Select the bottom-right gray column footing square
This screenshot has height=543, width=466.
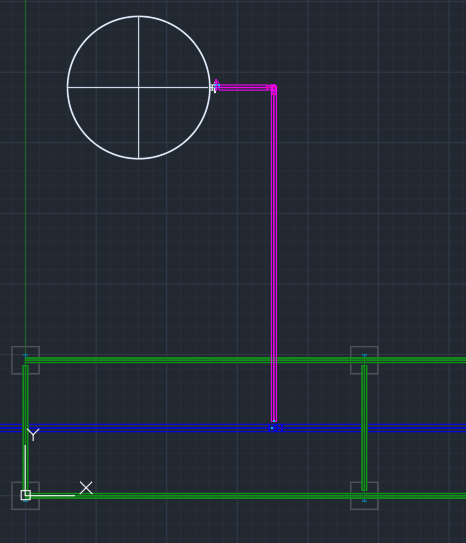(x=364, y=496)
